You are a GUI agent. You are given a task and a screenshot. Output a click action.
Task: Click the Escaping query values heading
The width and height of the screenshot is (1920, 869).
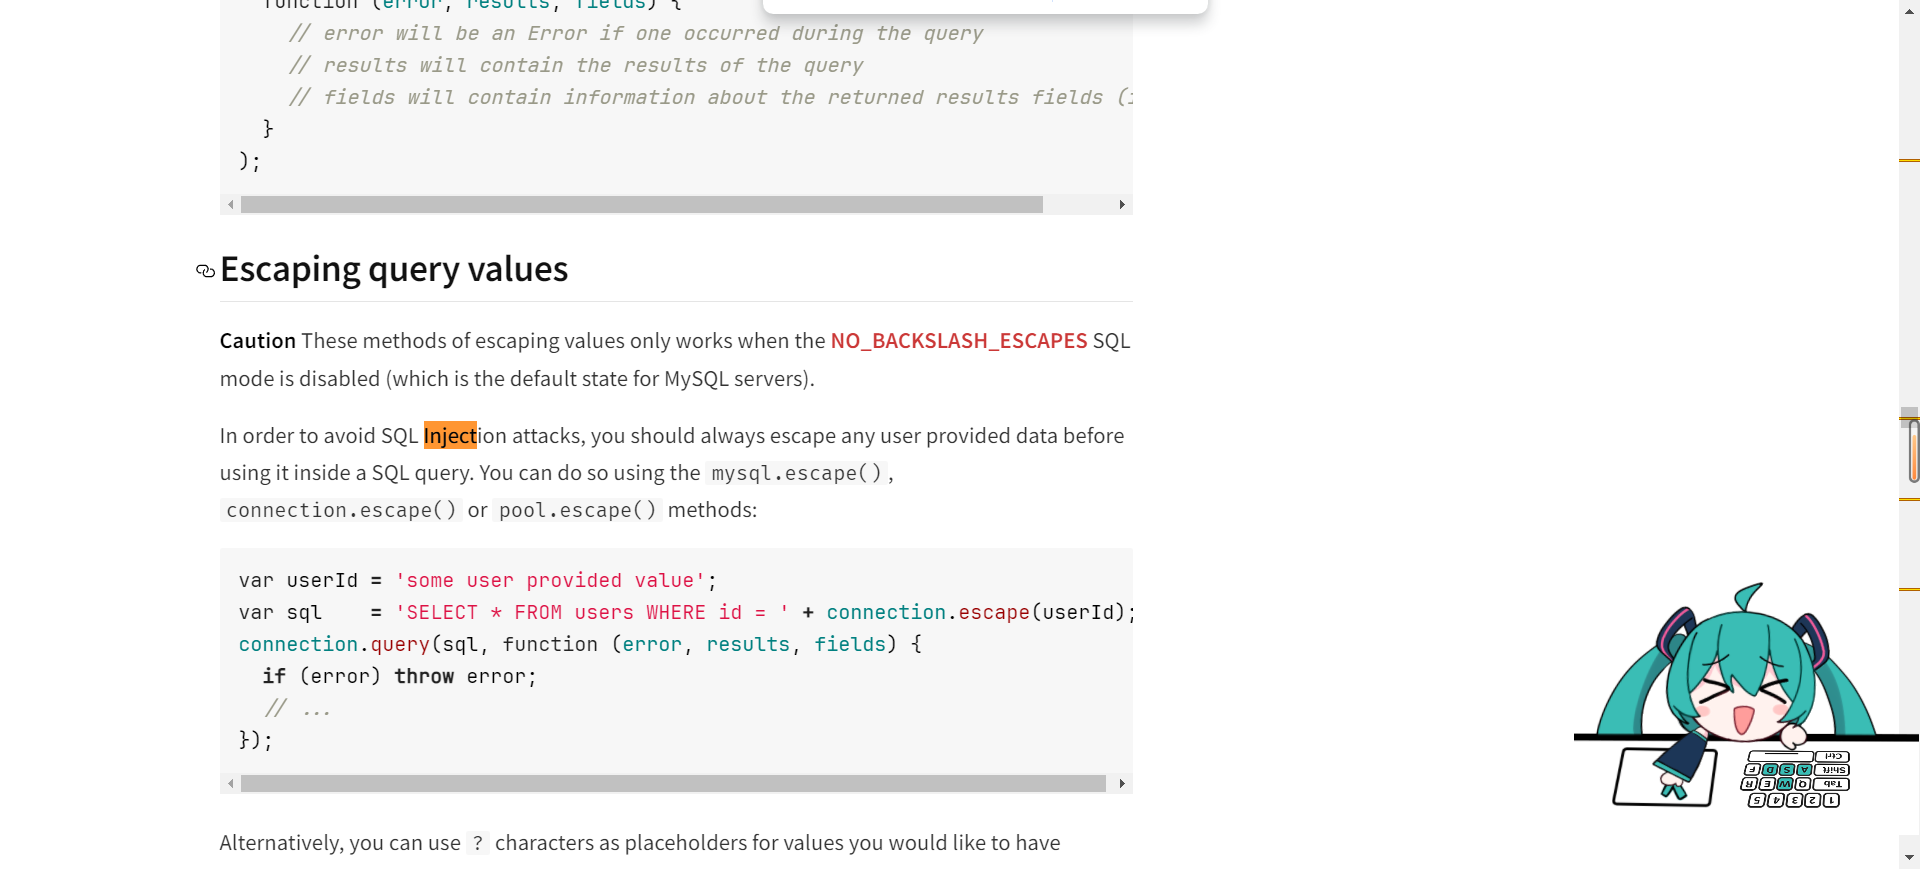[x=394, y=270]
